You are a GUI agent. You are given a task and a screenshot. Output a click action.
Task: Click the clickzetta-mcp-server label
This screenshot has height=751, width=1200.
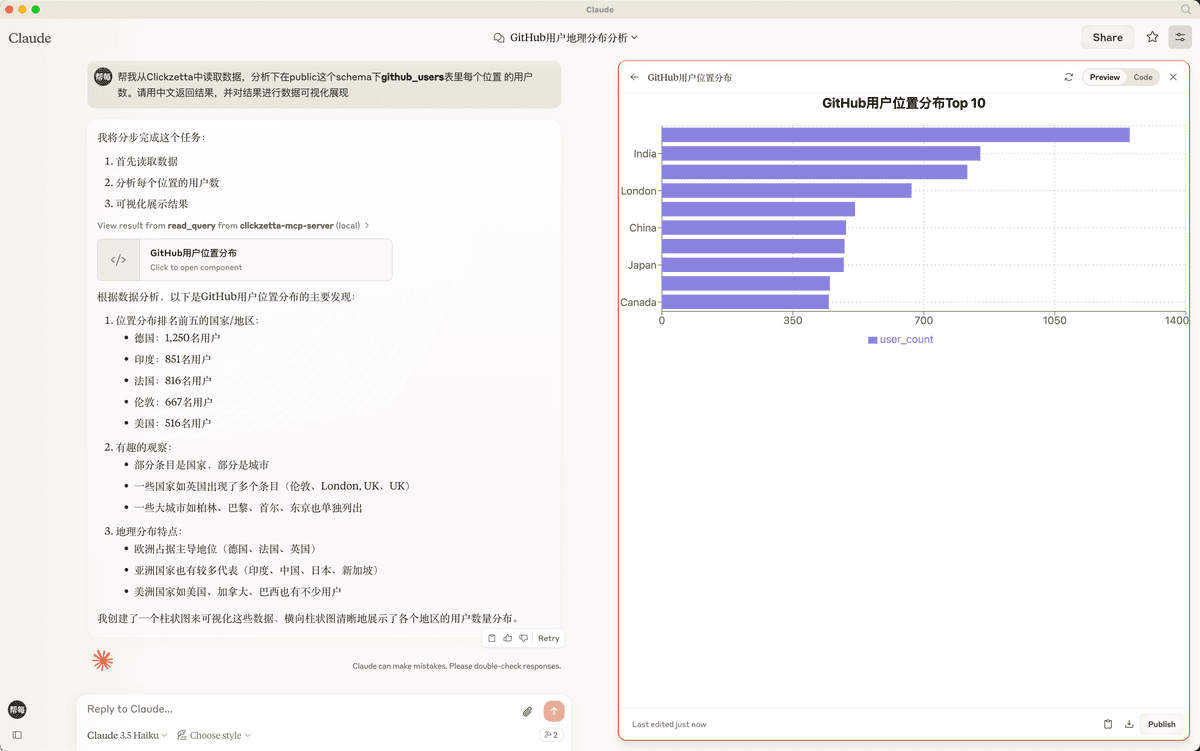(x=286, y=226)
